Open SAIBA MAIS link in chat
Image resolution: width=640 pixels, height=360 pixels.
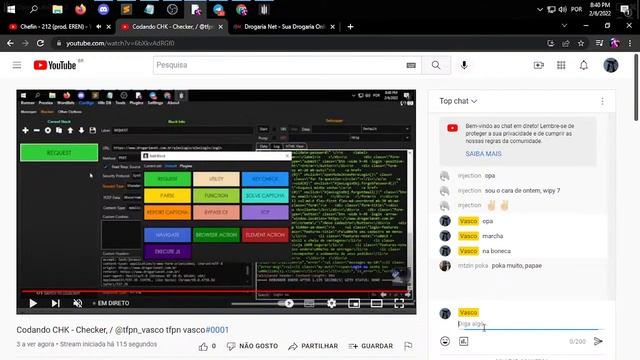[483, 154]
